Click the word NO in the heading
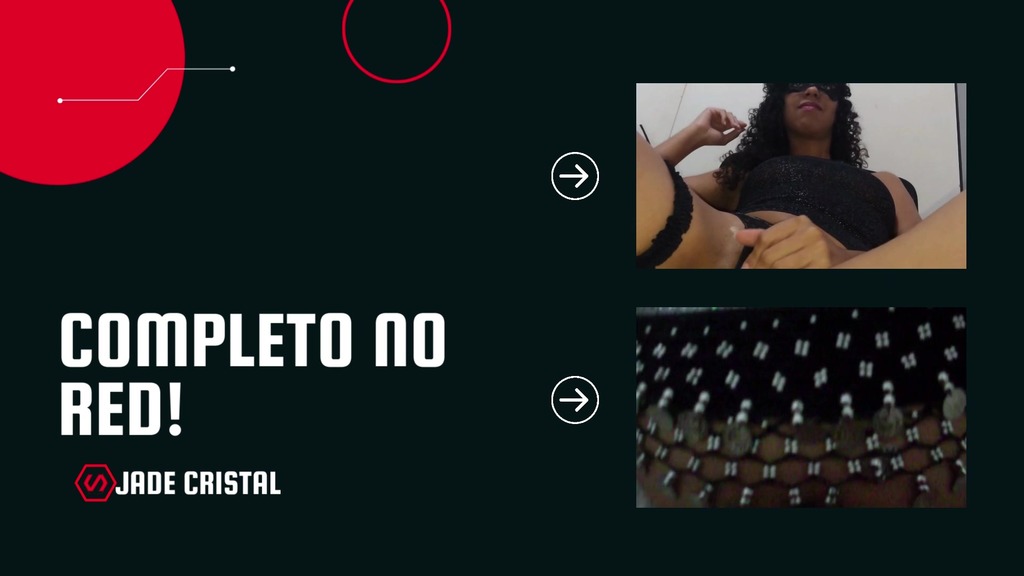The width and height of the screenshot is (1024, 576). [x=410, y=340]
